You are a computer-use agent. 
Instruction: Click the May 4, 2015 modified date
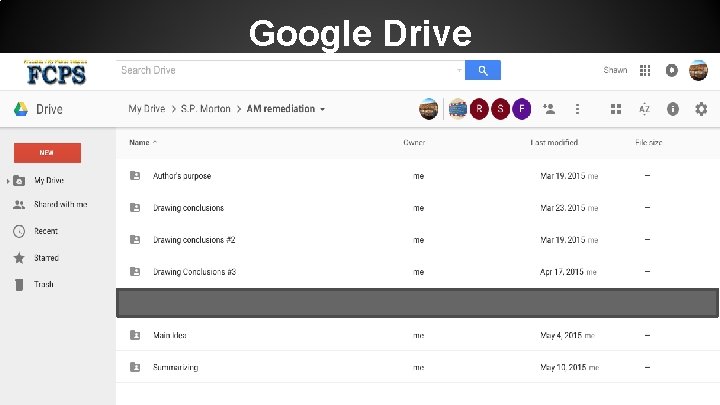(561, 335)
